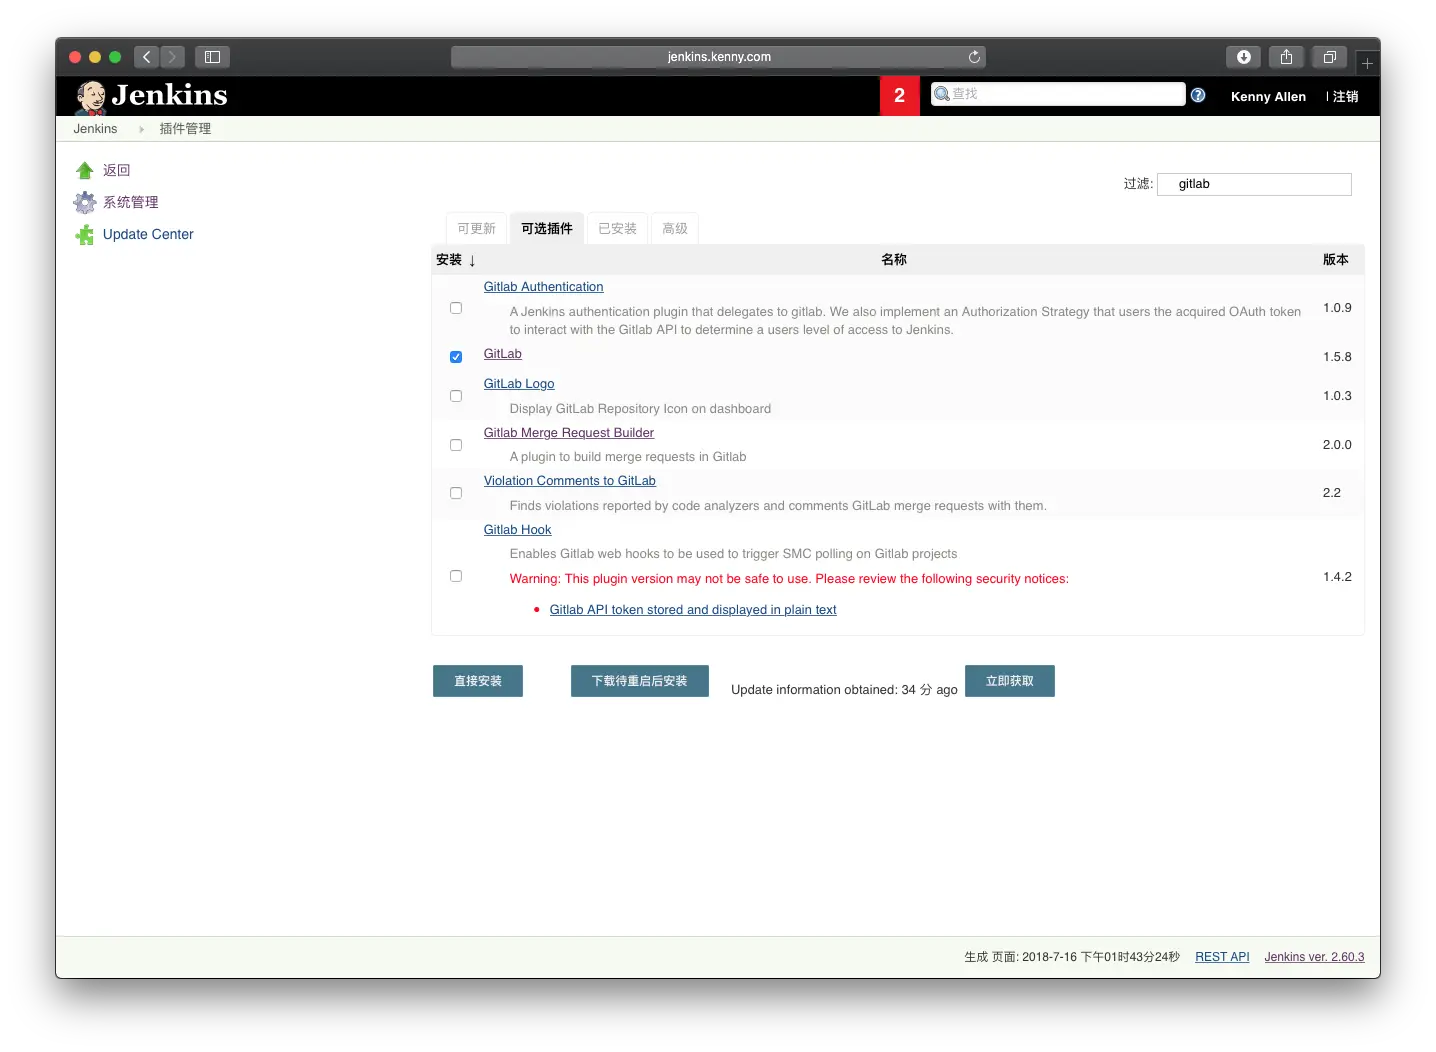Viewport: 1436px width, 1052px height.
Task: Focus the 查找 search box
Action: tap(1058, 94)
